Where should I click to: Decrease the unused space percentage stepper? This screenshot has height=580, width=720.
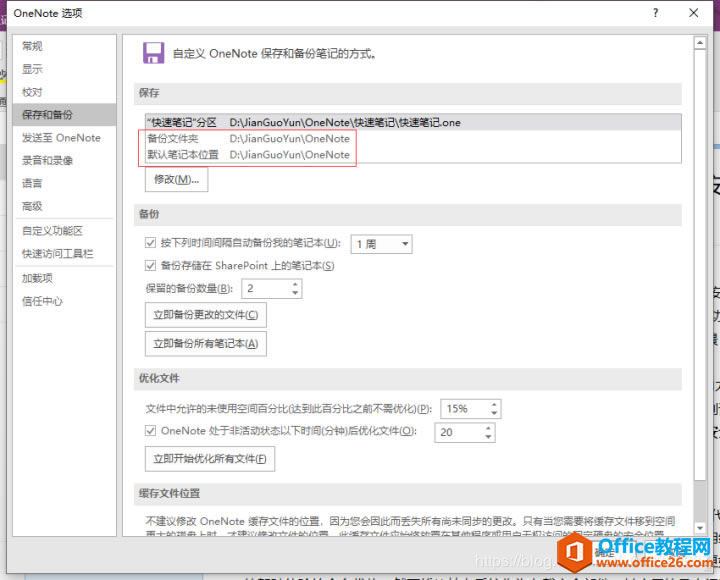494,413
